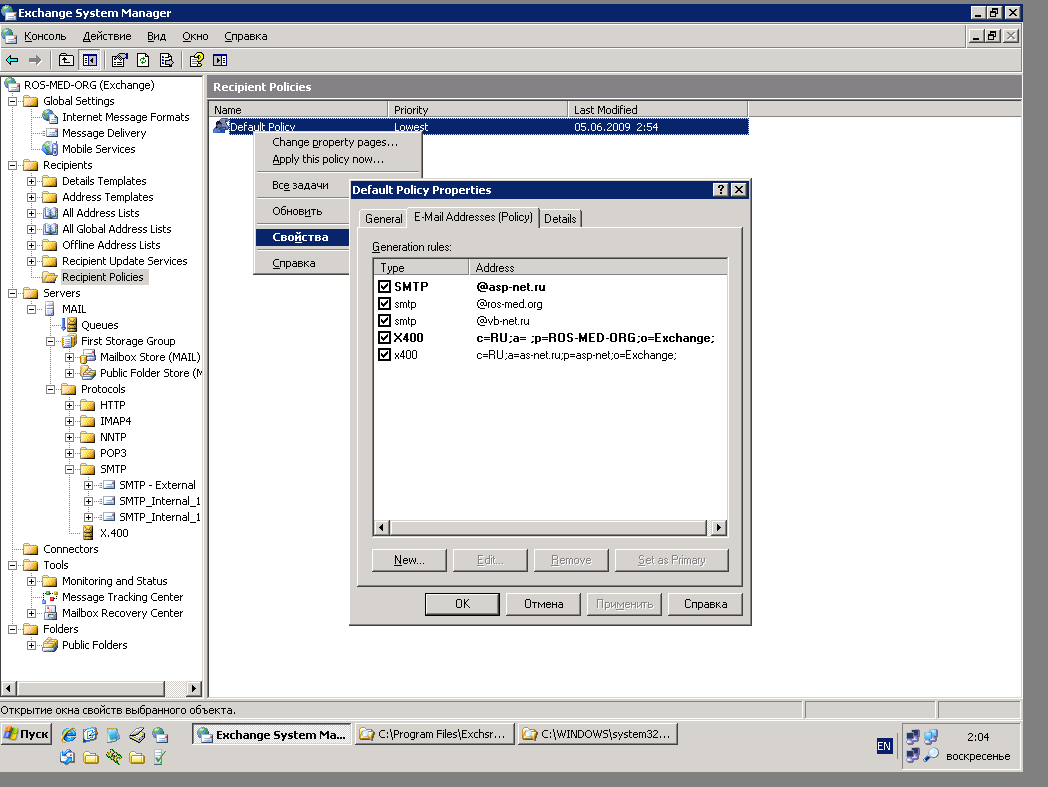
Task: Click the Export list toolbar icon
Action: tap(166, 60)
